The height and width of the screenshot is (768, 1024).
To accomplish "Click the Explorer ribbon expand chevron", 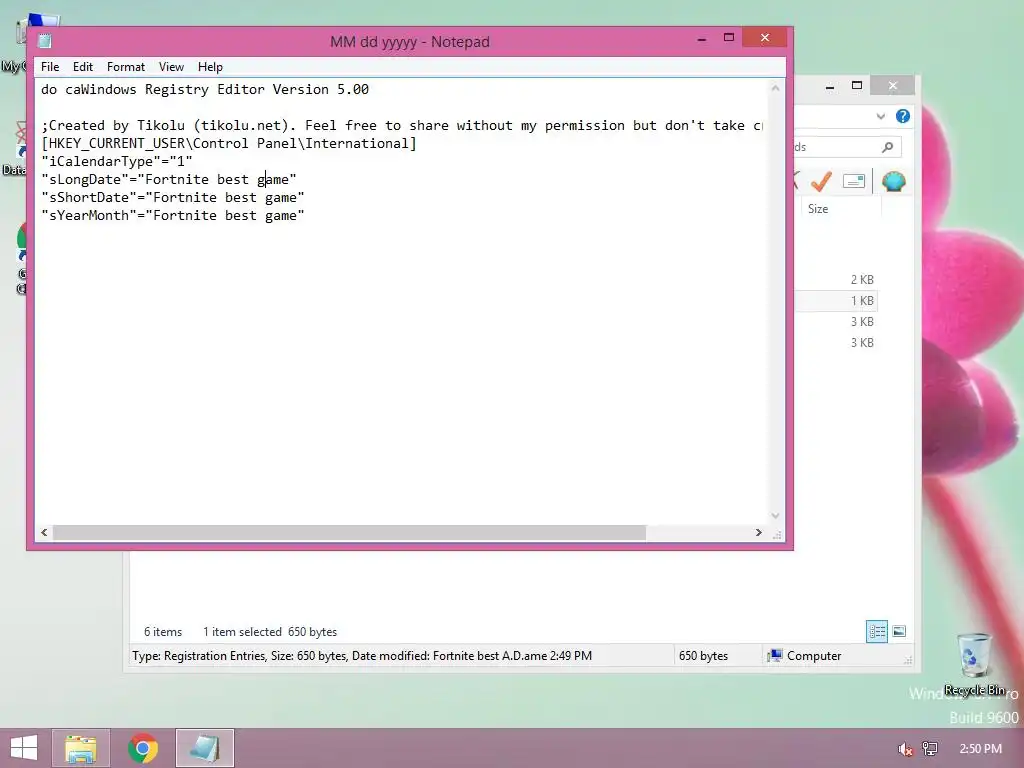I will pyautogui.click(x=880, y=116).
